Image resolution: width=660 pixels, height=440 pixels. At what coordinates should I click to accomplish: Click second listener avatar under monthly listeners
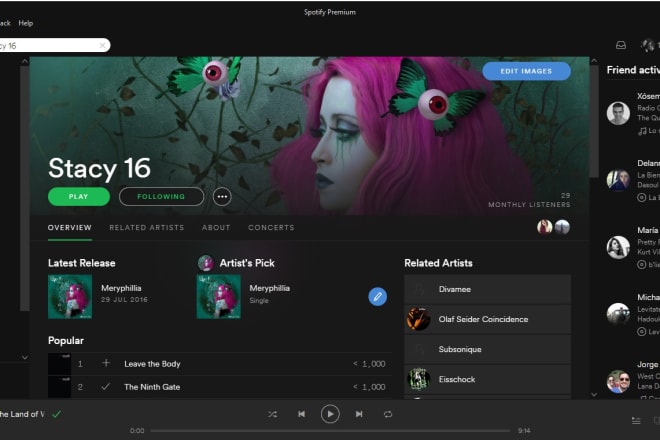pyautogui.click(x=562, y=227)
